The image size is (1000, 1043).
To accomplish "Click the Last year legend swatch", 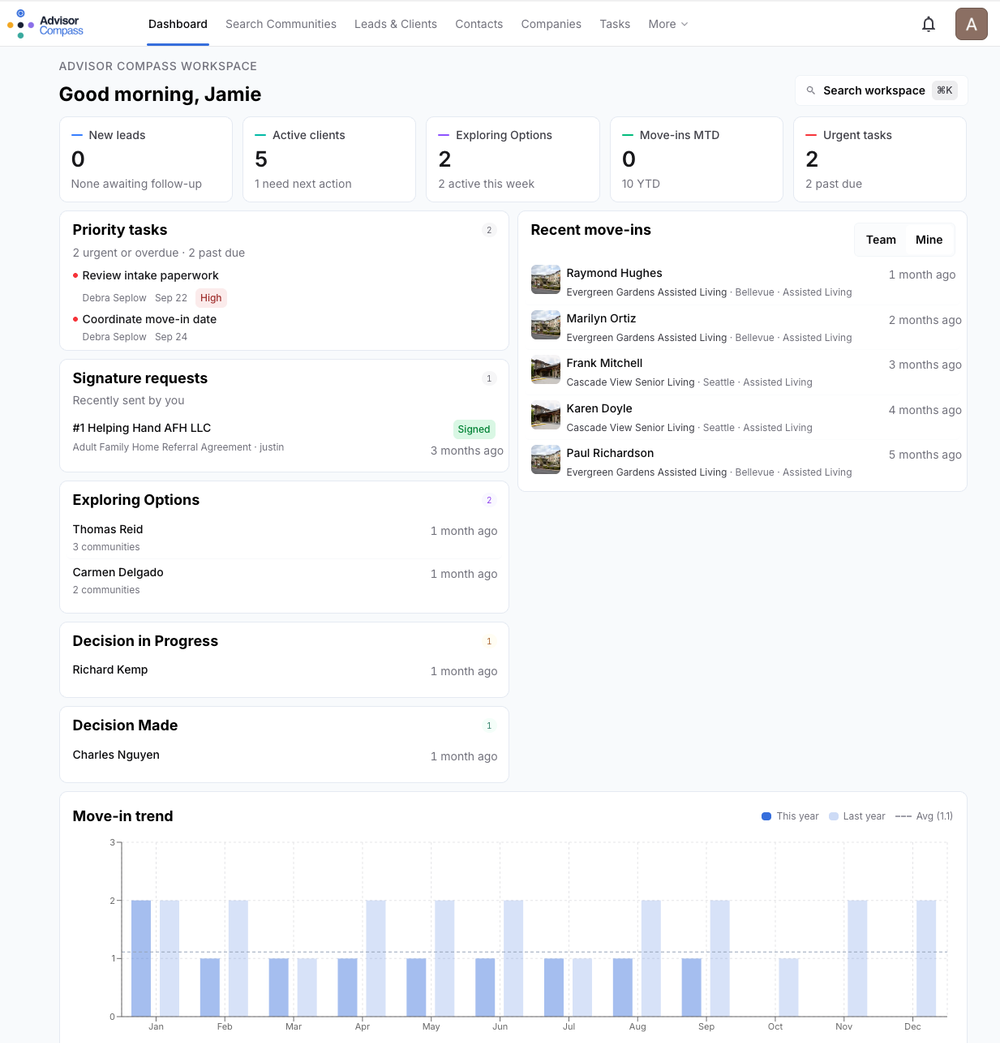I will point(833,816).
